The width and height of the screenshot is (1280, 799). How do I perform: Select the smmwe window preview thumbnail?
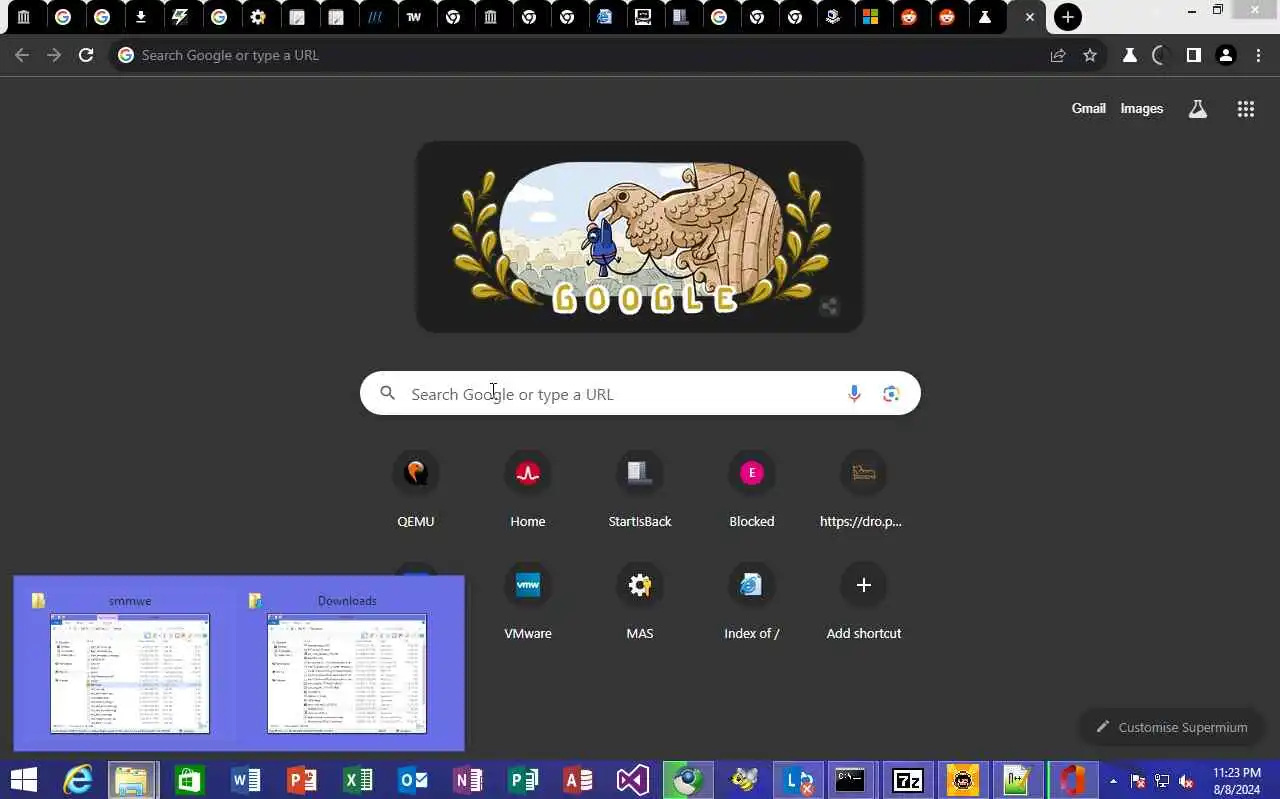(x=130, y=673)
